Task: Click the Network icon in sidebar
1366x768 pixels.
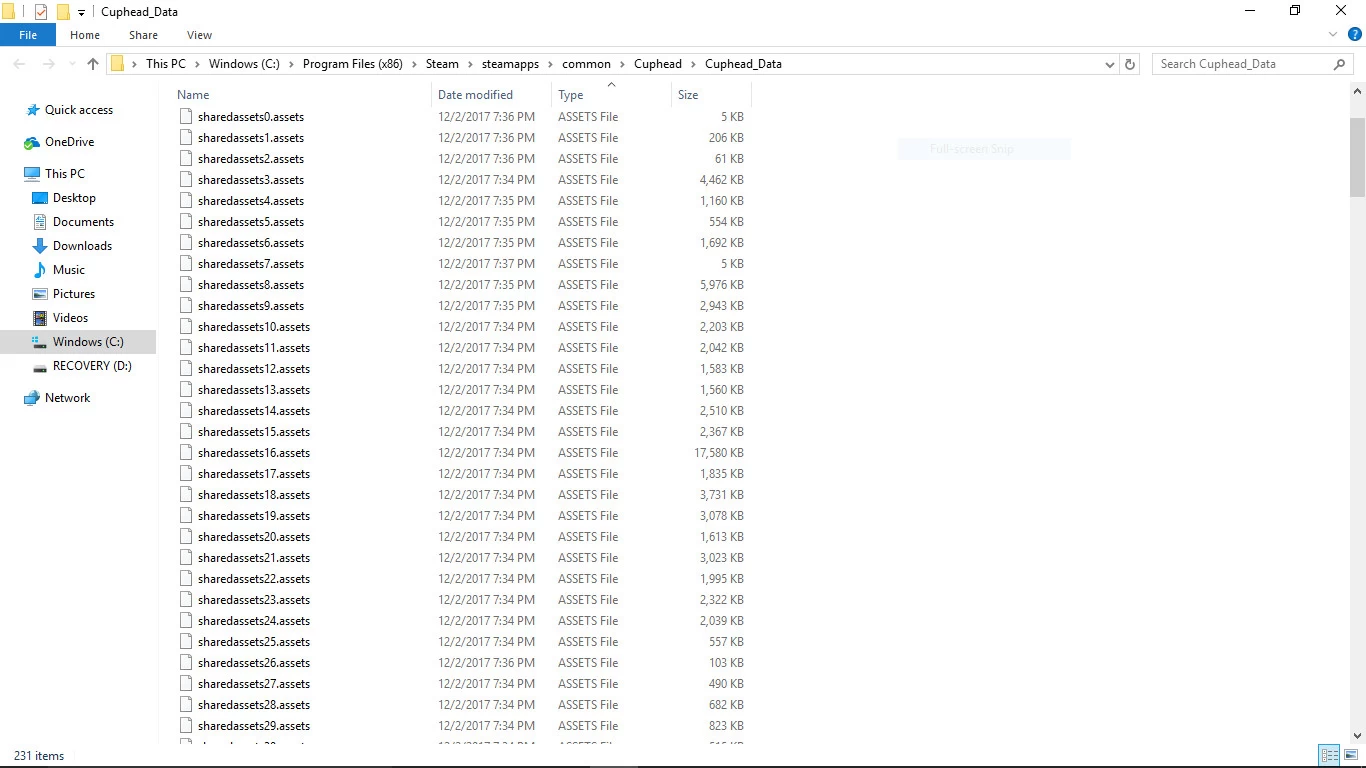Action: (x=32, y=398)
